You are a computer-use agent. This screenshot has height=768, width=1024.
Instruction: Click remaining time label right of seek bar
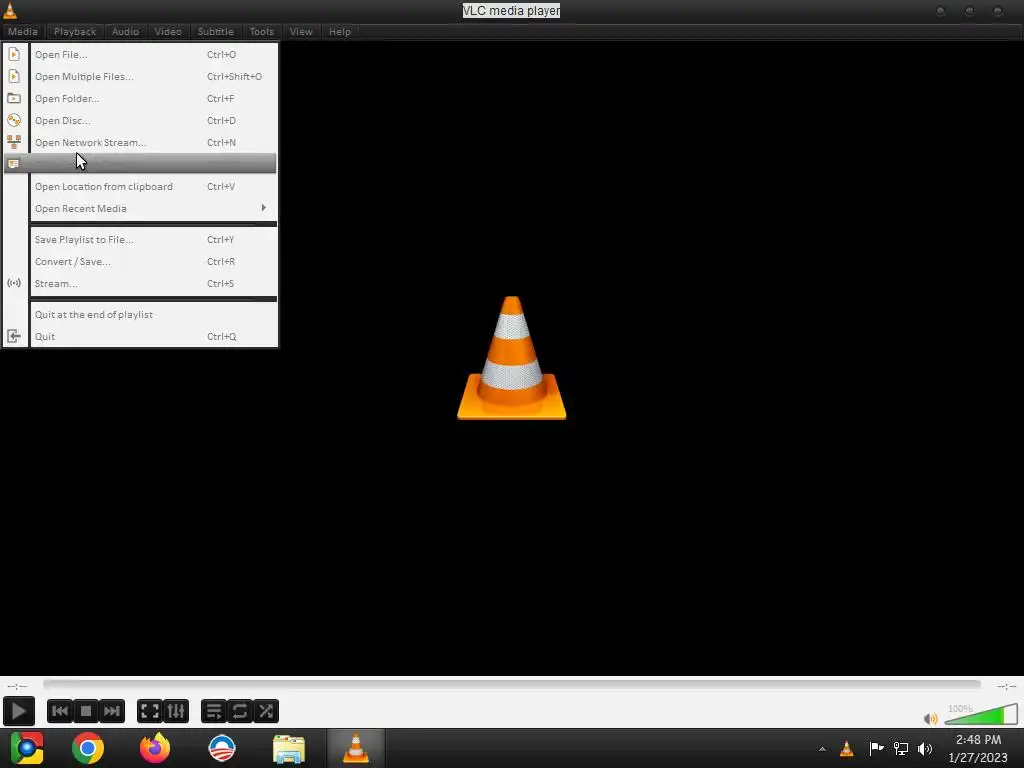(1006, 686)
